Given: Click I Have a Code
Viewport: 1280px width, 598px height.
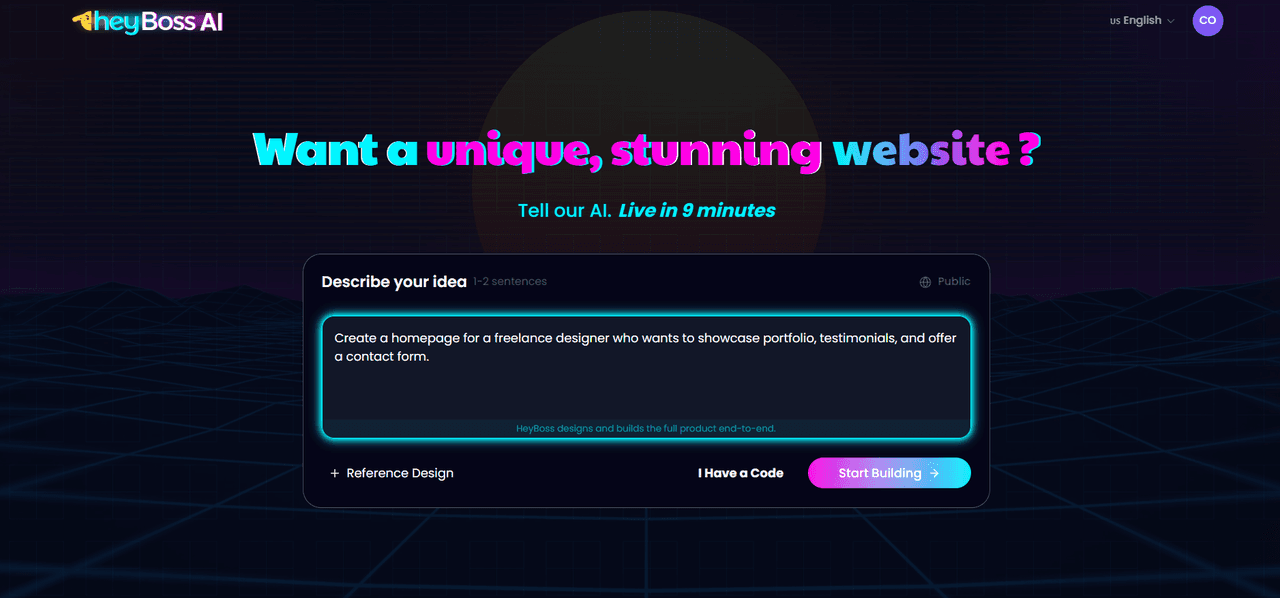Looking at the screenshot, I should pyautogui.click(x=740, y=473).
